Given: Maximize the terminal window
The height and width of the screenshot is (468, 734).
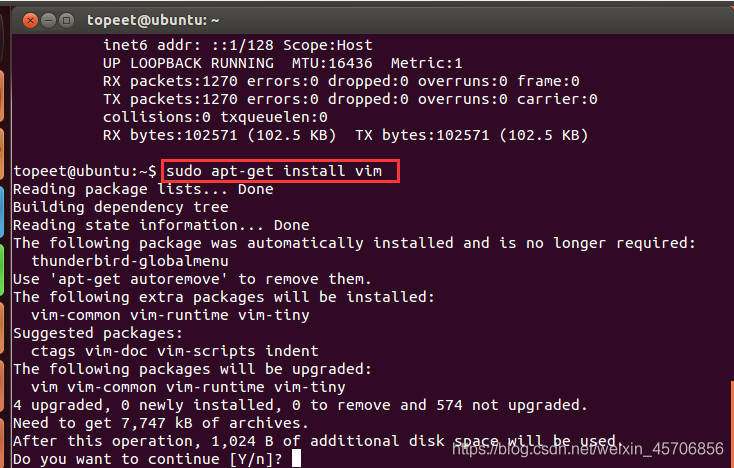Looking at the screenshot, I should click(x=68, y=19).
